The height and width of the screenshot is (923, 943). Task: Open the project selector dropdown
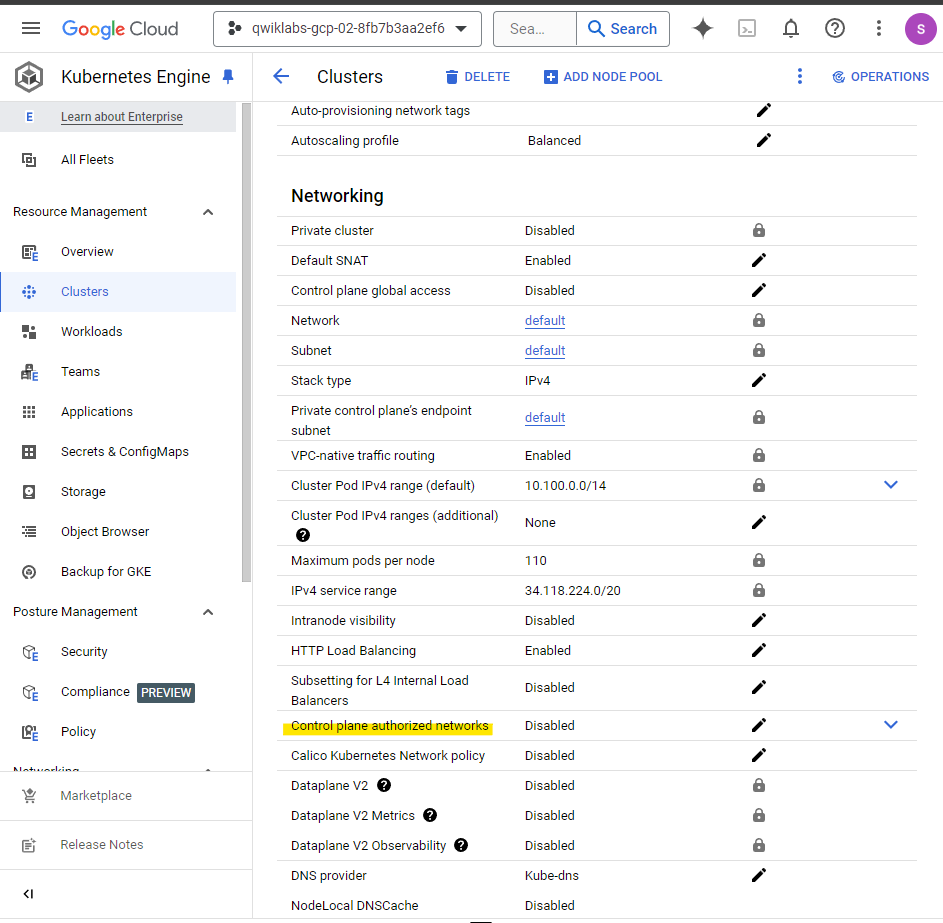click(347, 29)
